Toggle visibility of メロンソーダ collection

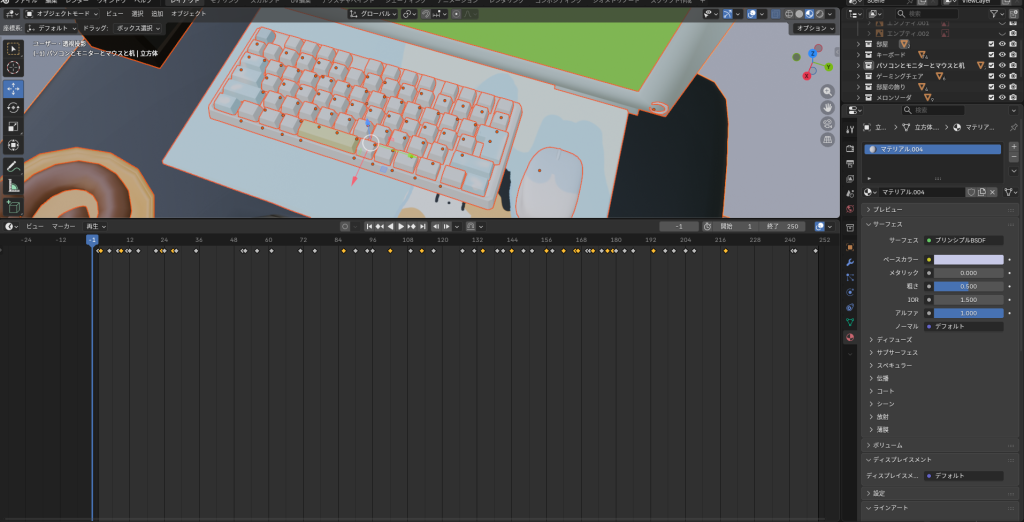point(1002,97)
